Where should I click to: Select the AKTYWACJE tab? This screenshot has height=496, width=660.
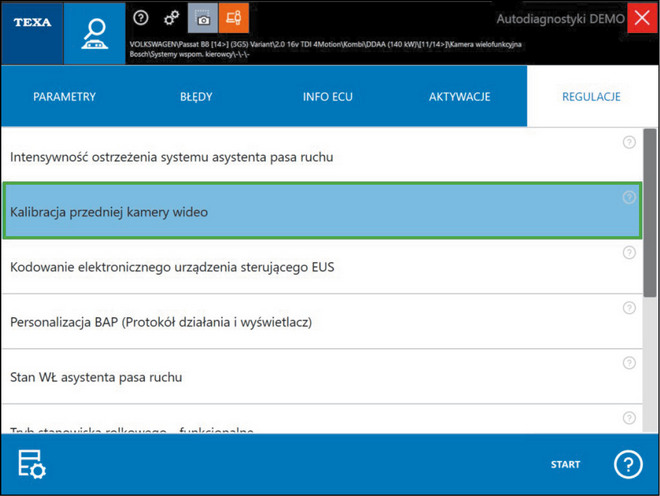[x=459, y=97]
